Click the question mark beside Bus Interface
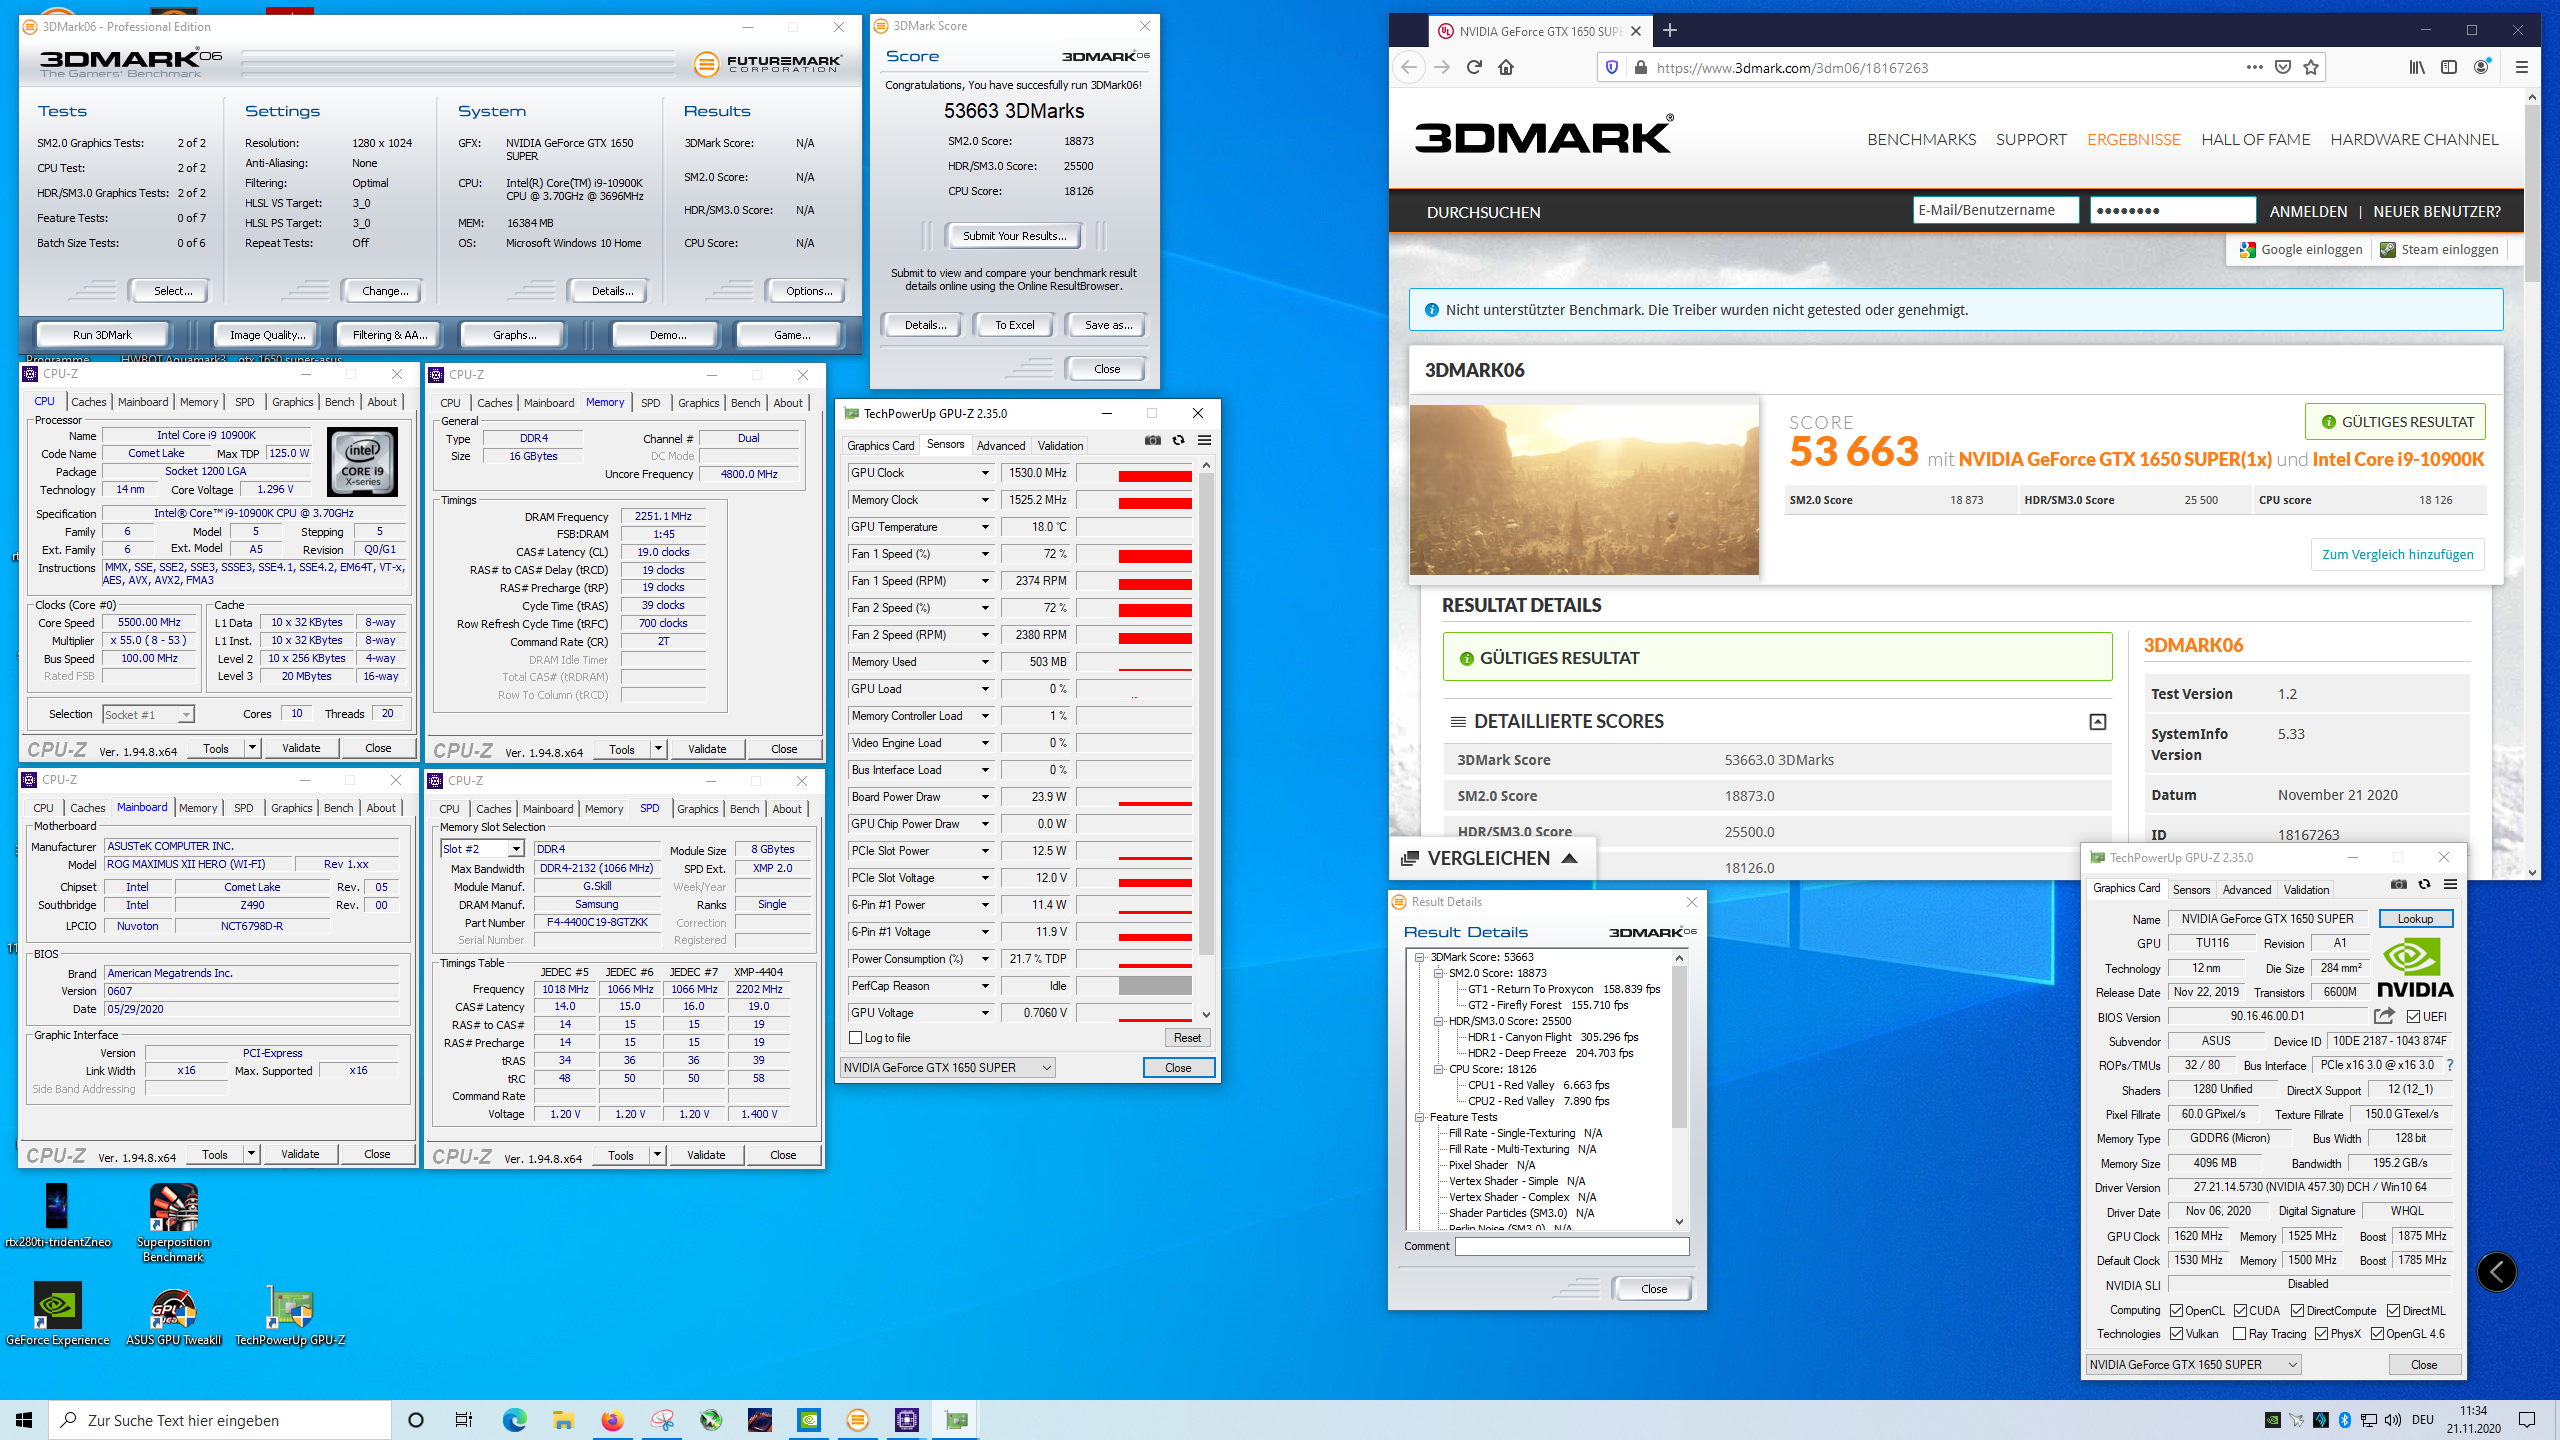2560x1440 pixels. 2449,1065
